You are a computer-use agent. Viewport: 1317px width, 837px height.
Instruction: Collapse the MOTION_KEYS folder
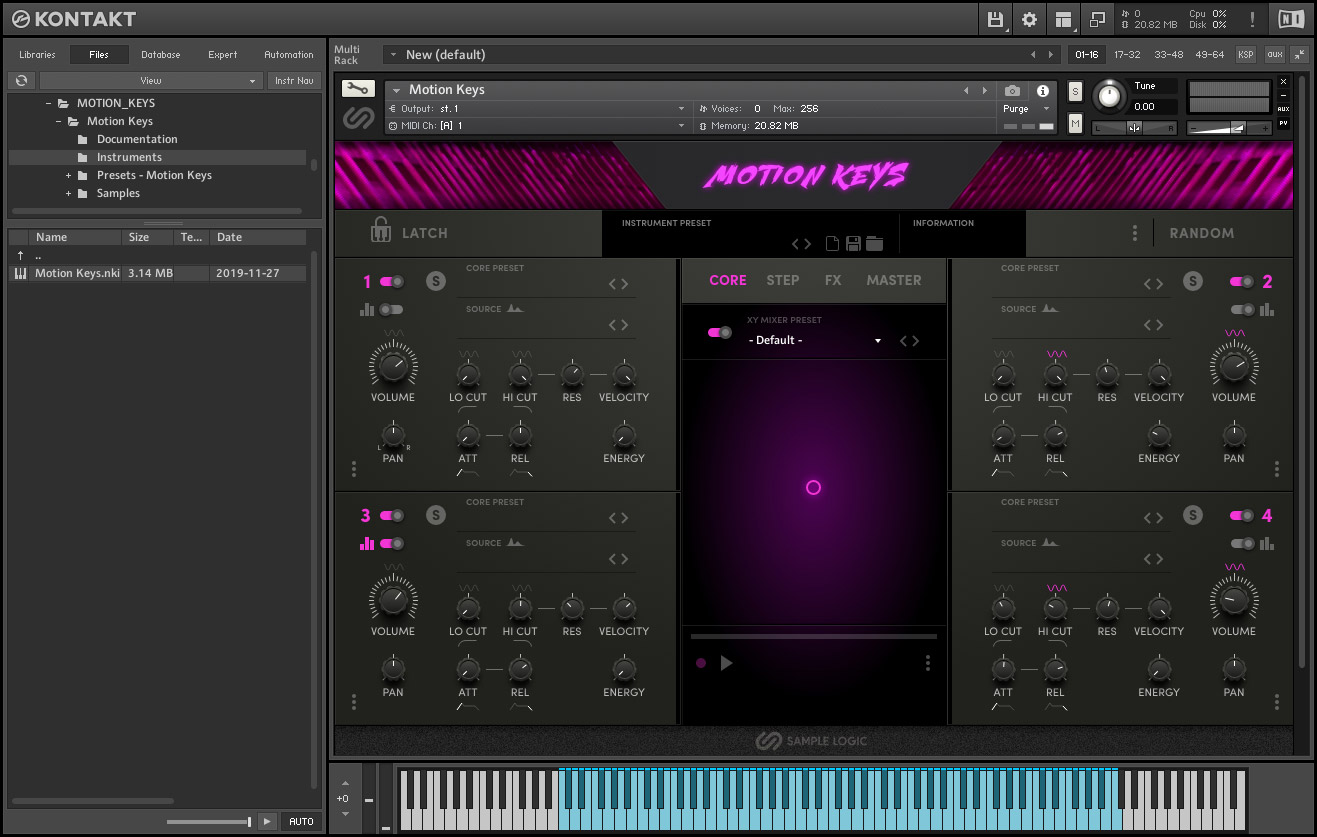(49, 104)
